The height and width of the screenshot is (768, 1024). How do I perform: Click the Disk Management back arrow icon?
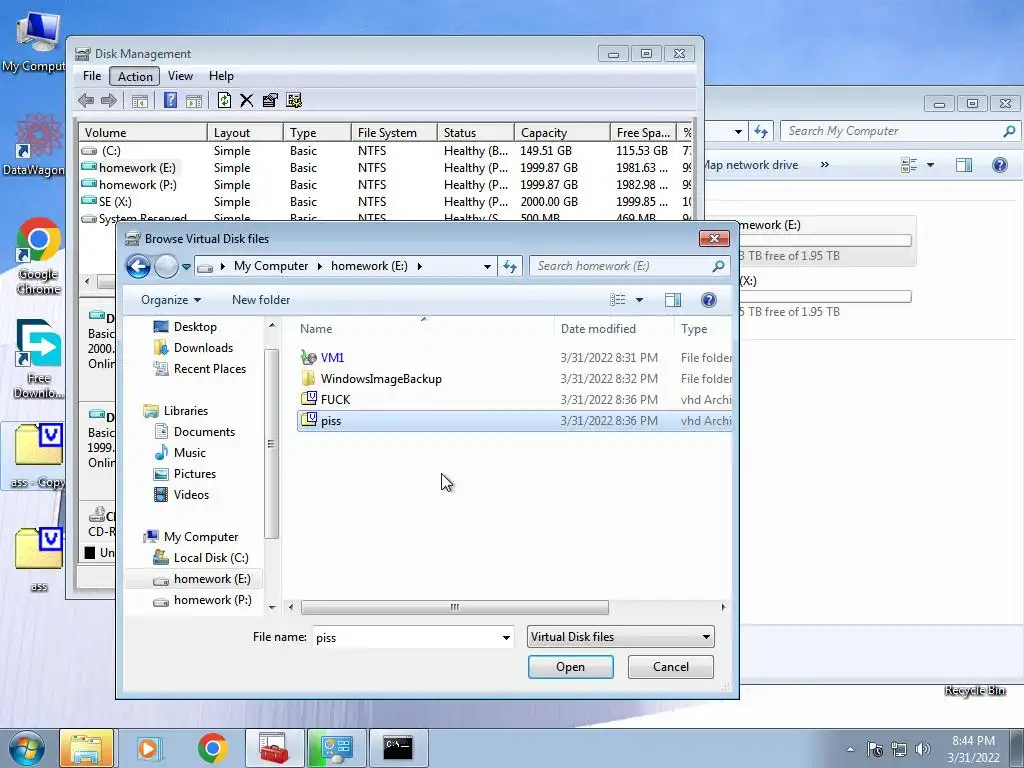86,100
